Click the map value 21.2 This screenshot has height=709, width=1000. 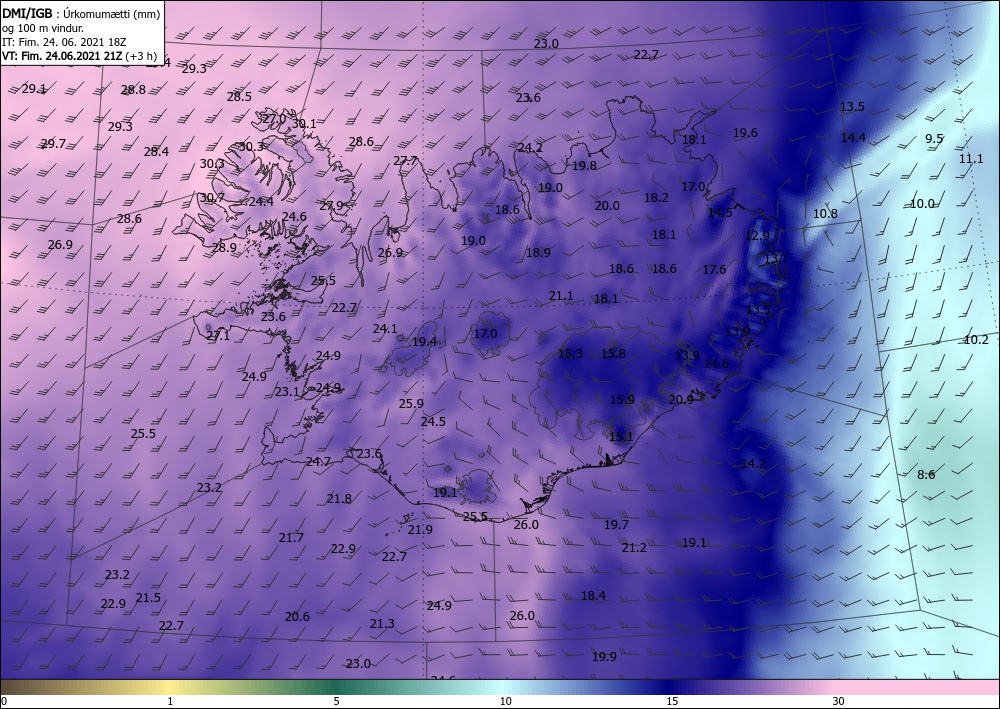click(x=634, y=548)
